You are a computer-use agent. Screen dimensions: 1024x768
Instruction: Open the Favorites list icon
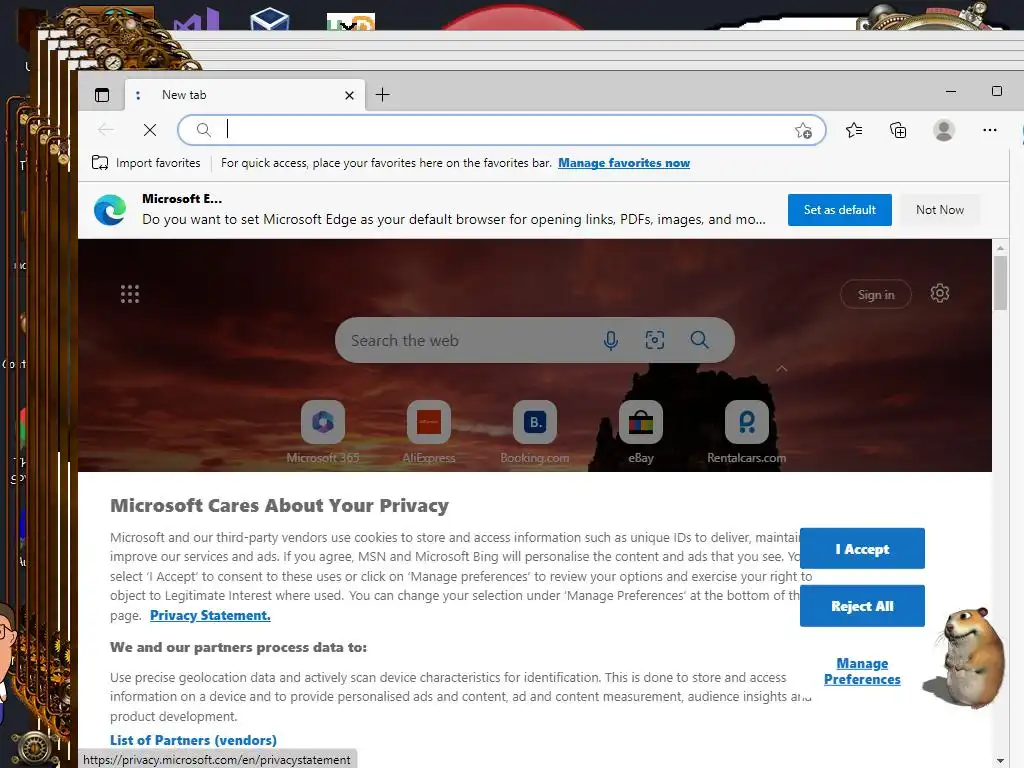854,131
